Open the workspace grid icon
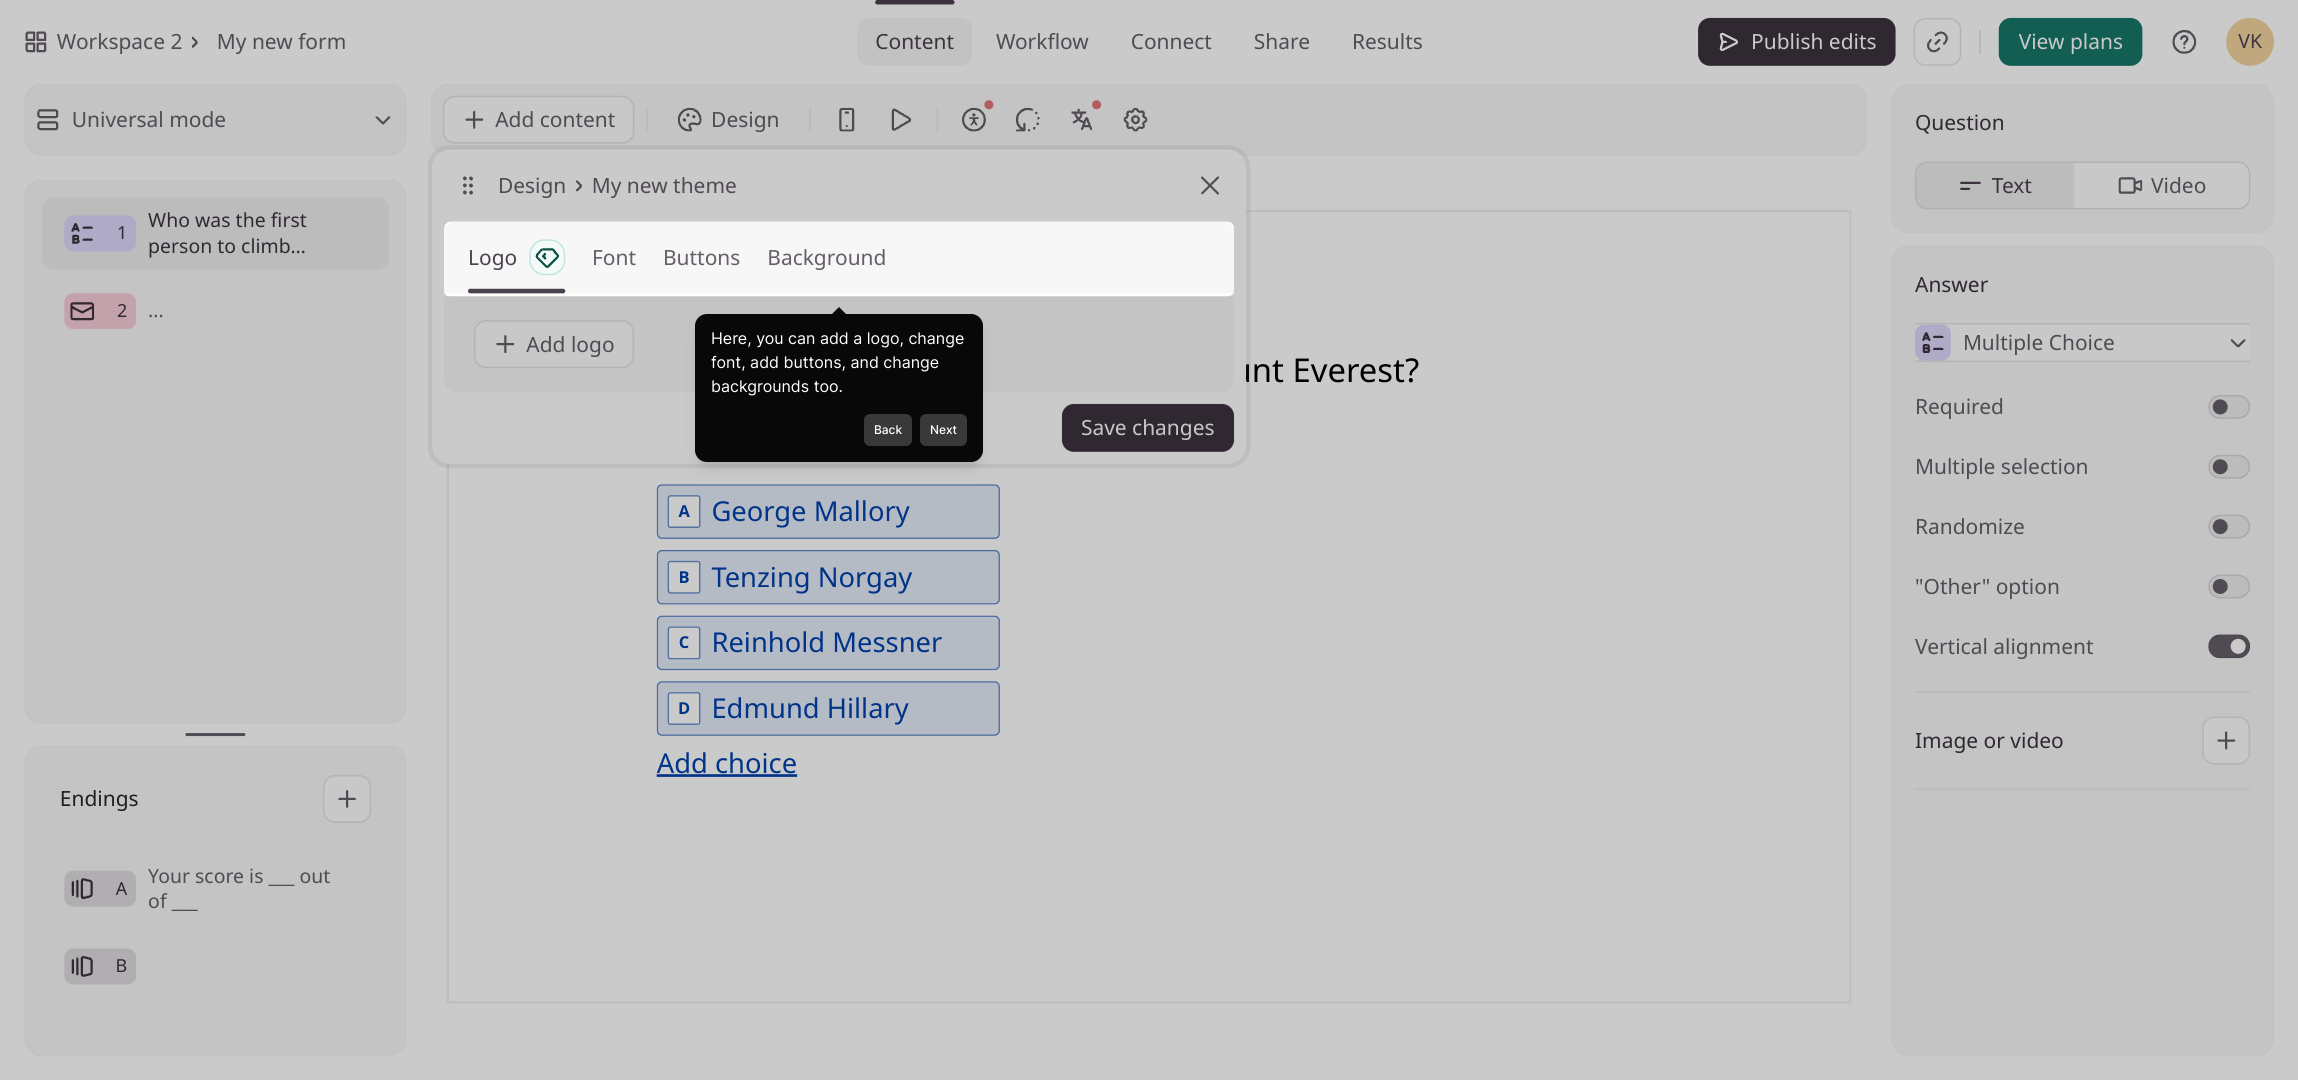Viewport: 2298px width, 1080px height. pyautogui.click(x=36, y=42)
